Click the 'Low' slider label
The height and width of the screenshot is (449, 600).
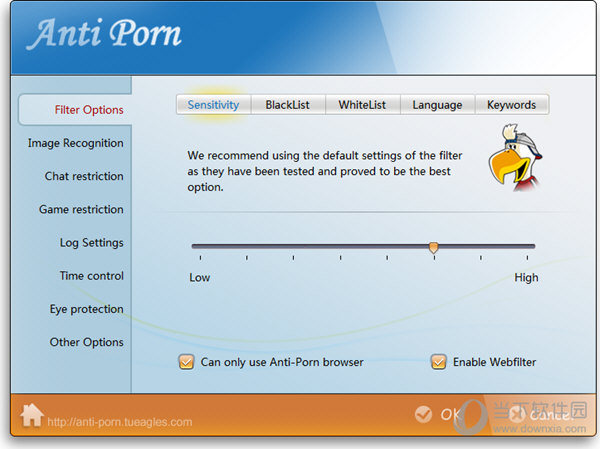pyautogui.click(x=199, y=278)
